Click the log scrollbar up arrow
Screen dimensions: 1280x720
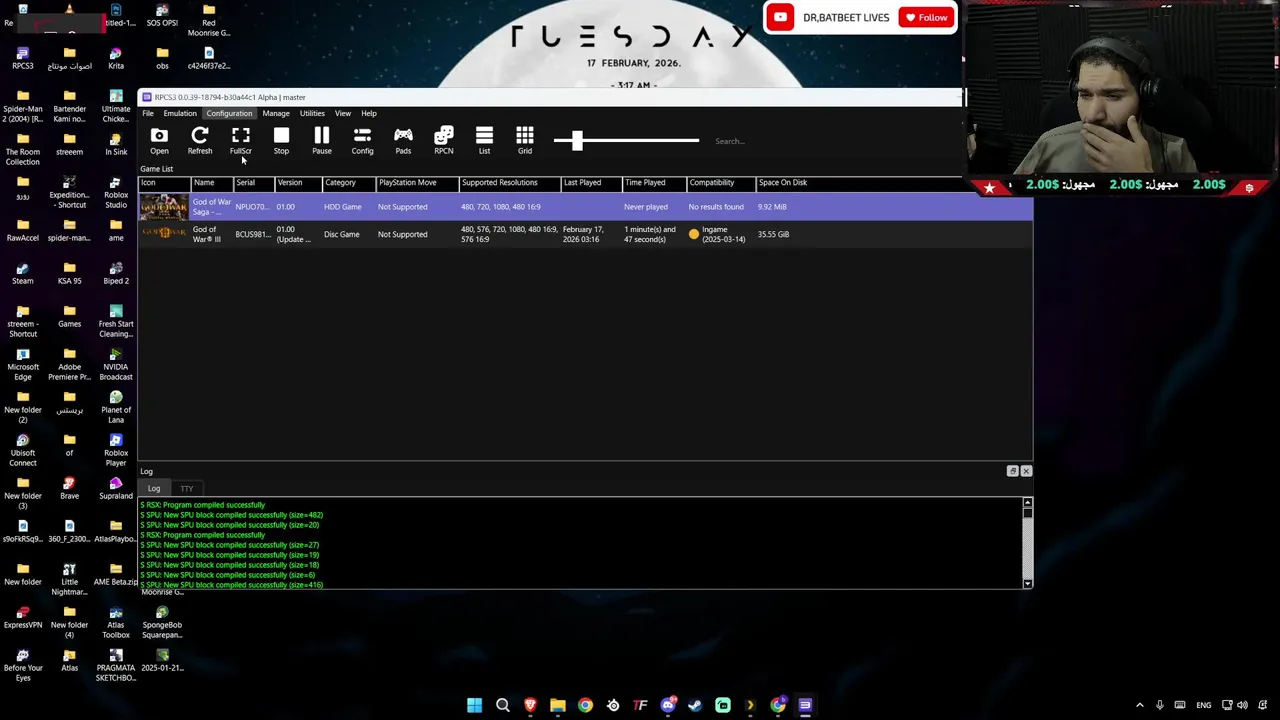pos(1027,503)
